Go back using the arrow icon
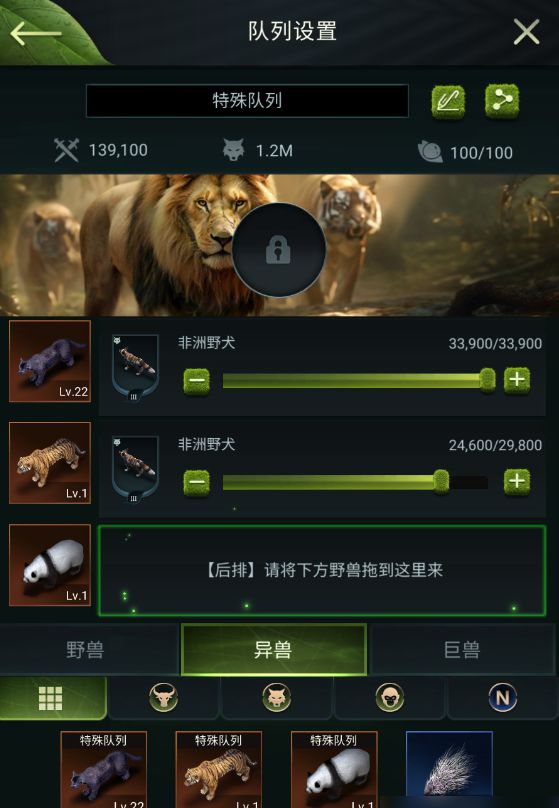 click(36, 33)
